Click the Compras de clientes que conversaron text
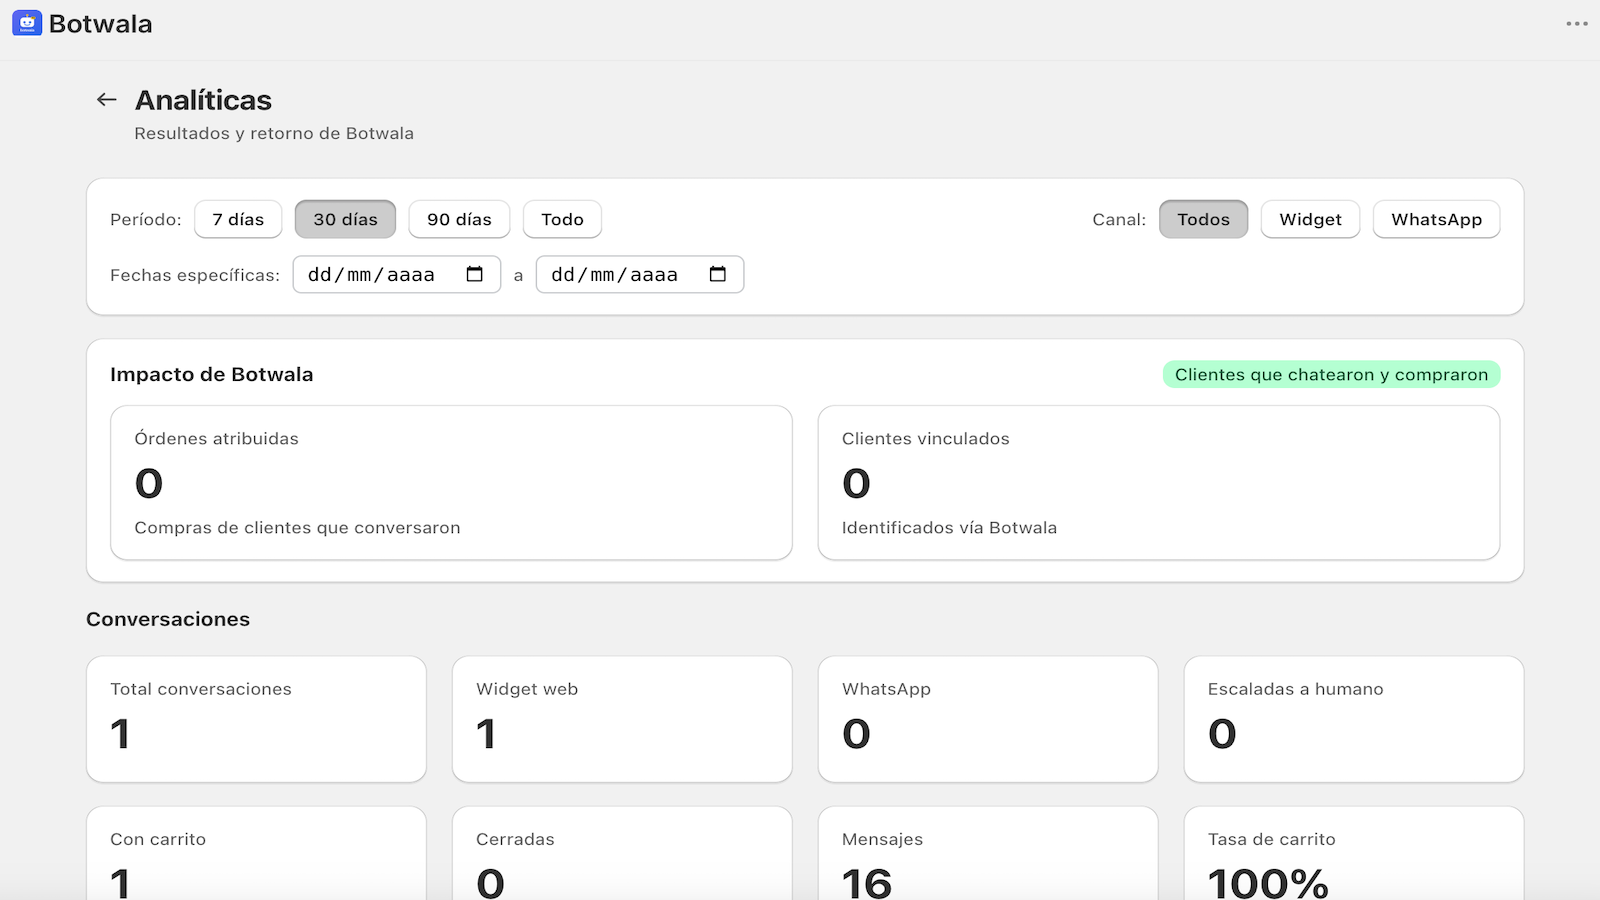The height and width of the screenshot is (900, 1600). point(297,528)
